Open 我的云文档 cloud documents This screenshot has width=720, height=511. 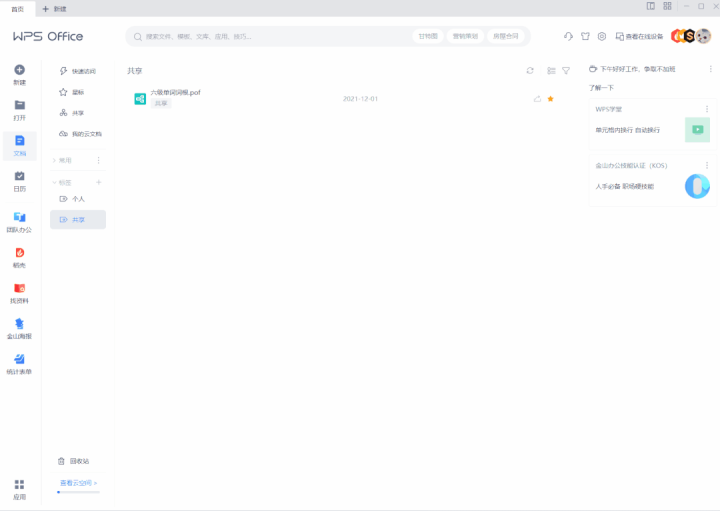(x=78, y=134)
